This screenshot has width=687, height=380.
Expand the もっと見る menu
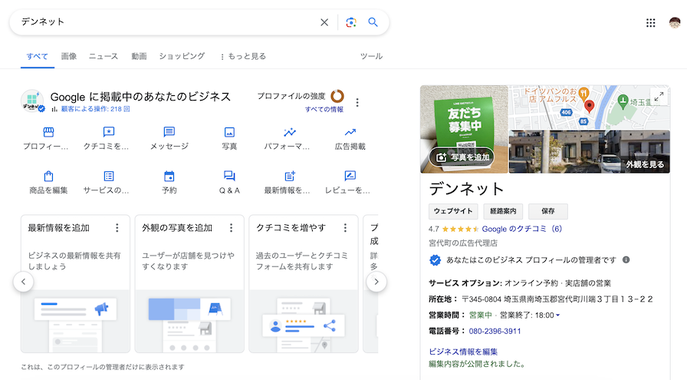tap(243, 56)
